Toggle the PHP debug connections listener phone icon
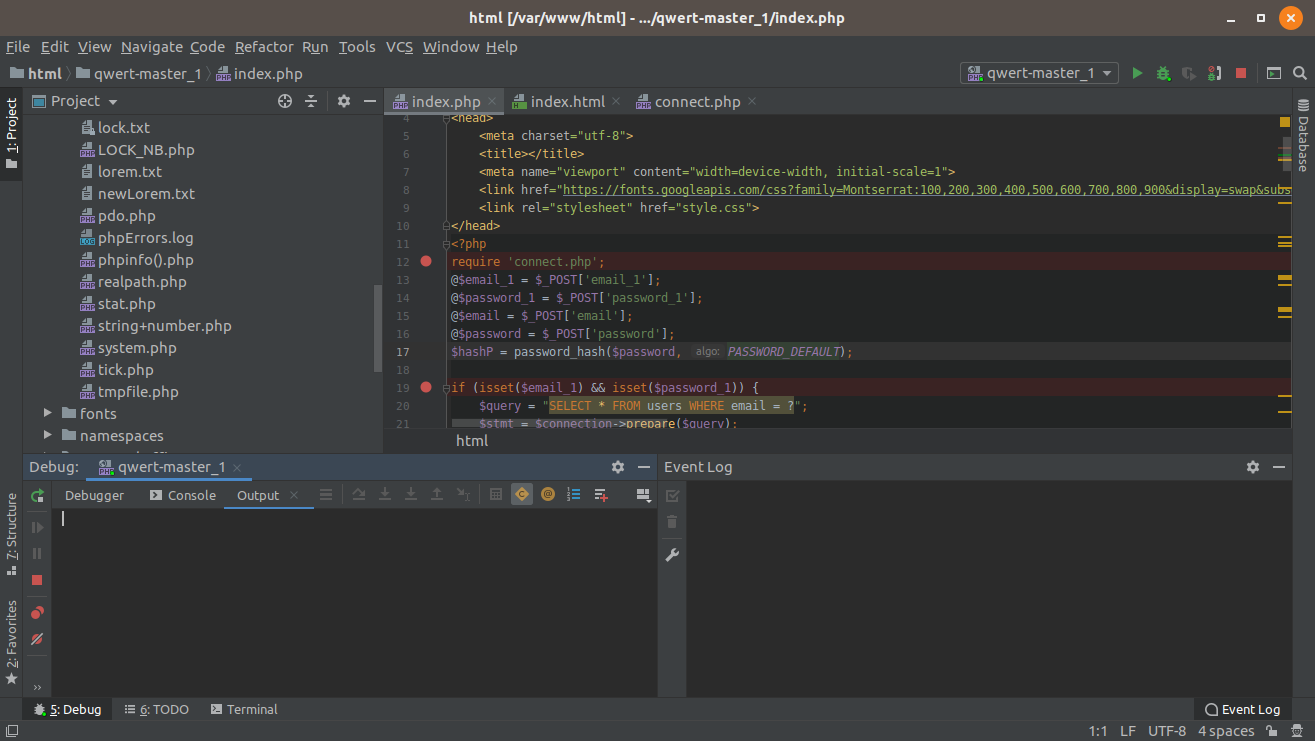 pyautogui.click(x=1214, y=73)
